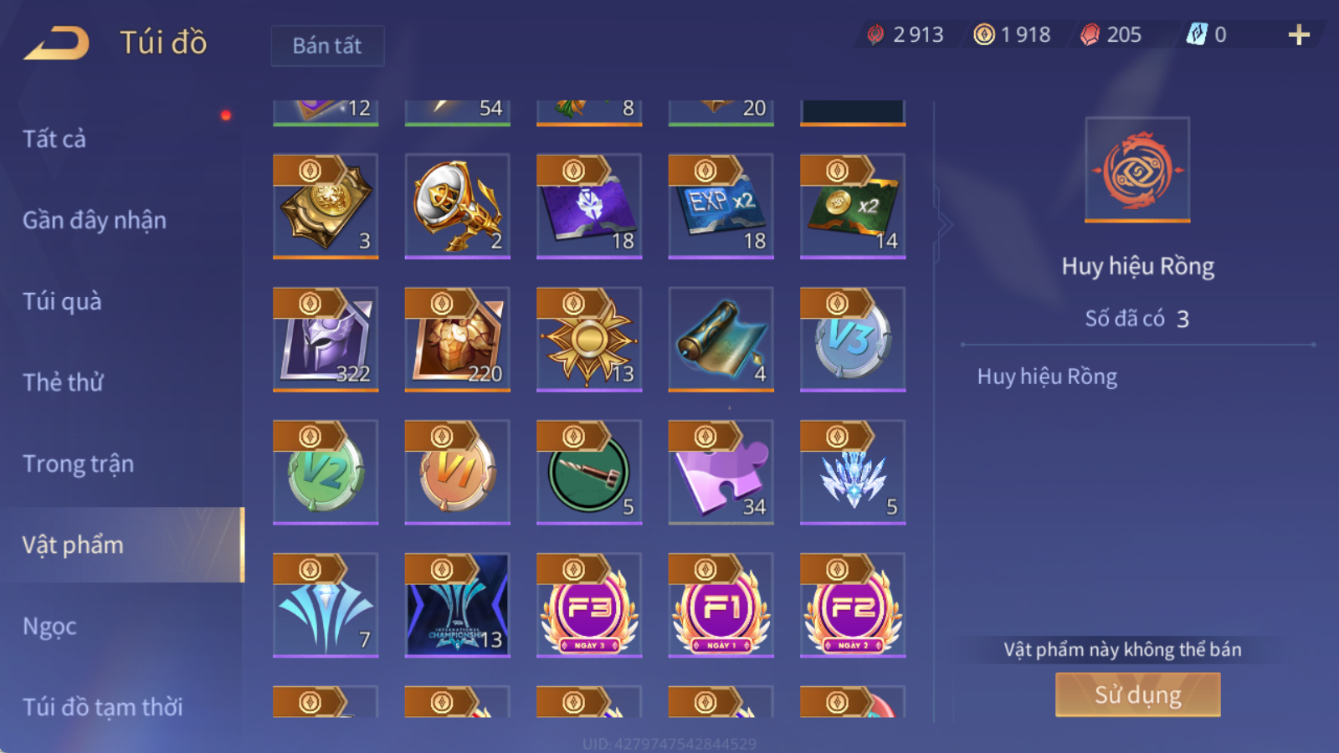Screen dimensions: 1339x753
Task: Click the Bán tất button
Action: [327, 46]
